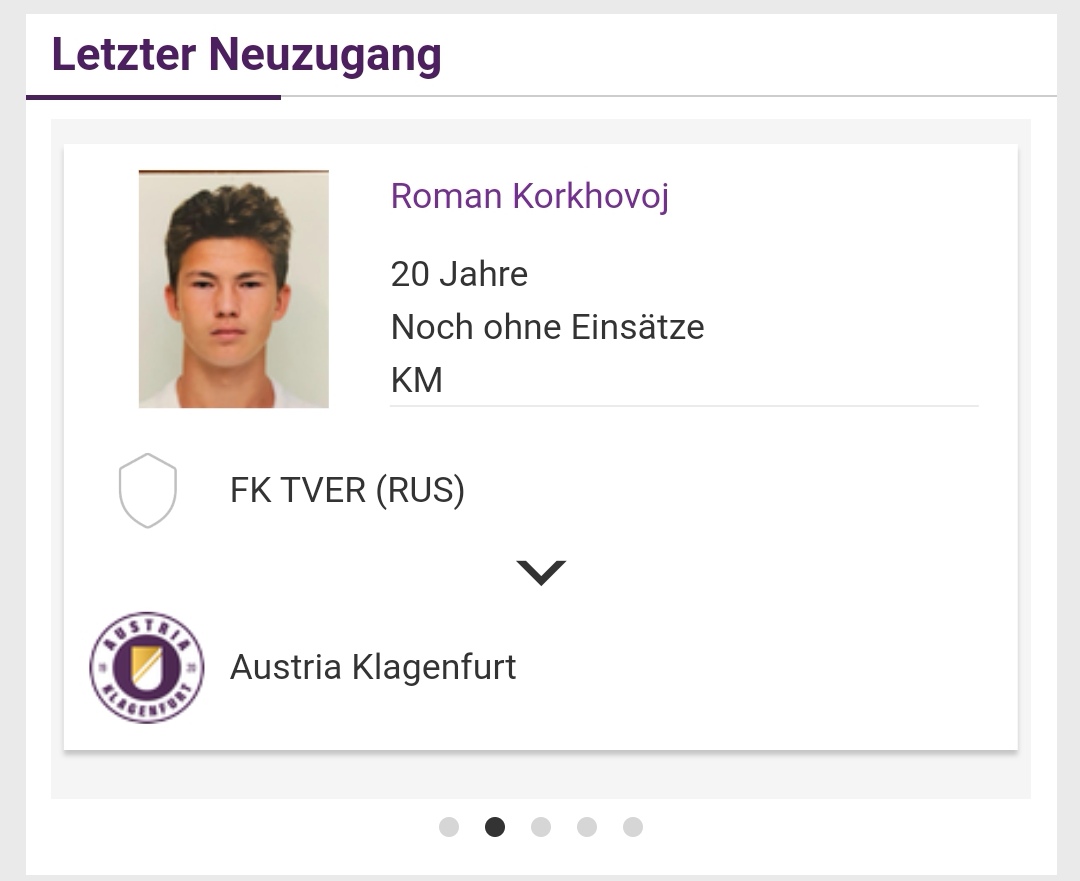Viewport: 1080px width, 881px height.
Task: Click the player portrait photo
Action: pos(234,289)
